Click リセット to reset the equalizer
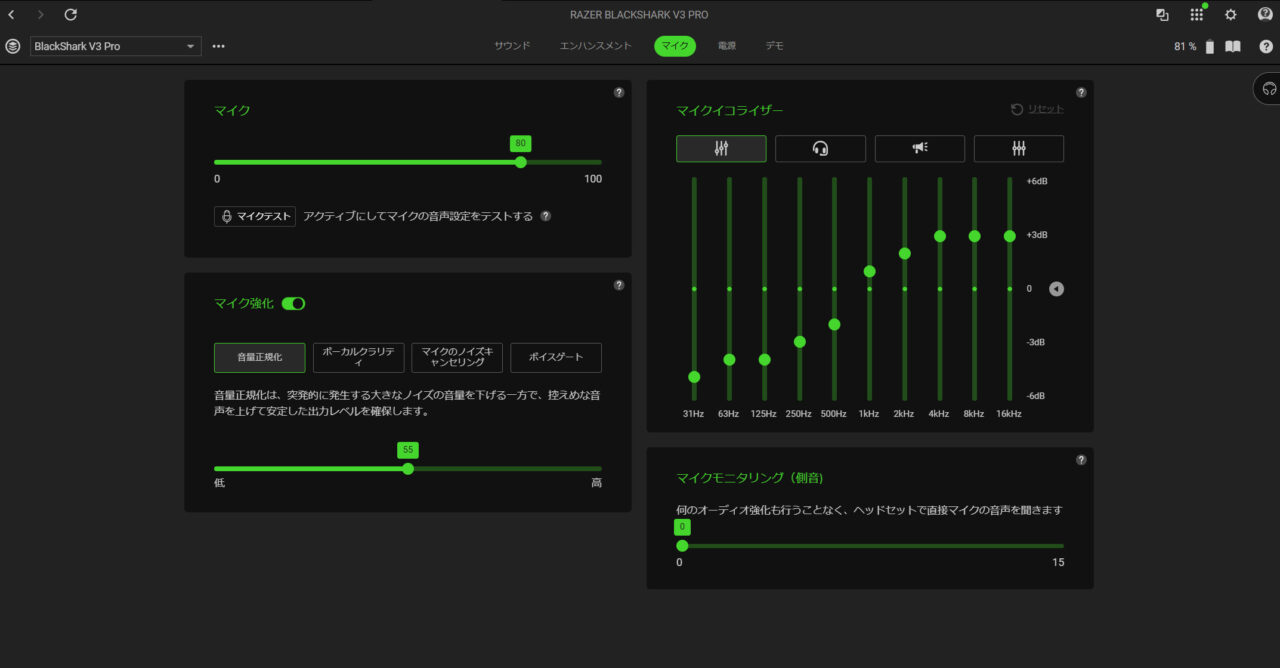 pyautogui.click(x=1037, y=109)
